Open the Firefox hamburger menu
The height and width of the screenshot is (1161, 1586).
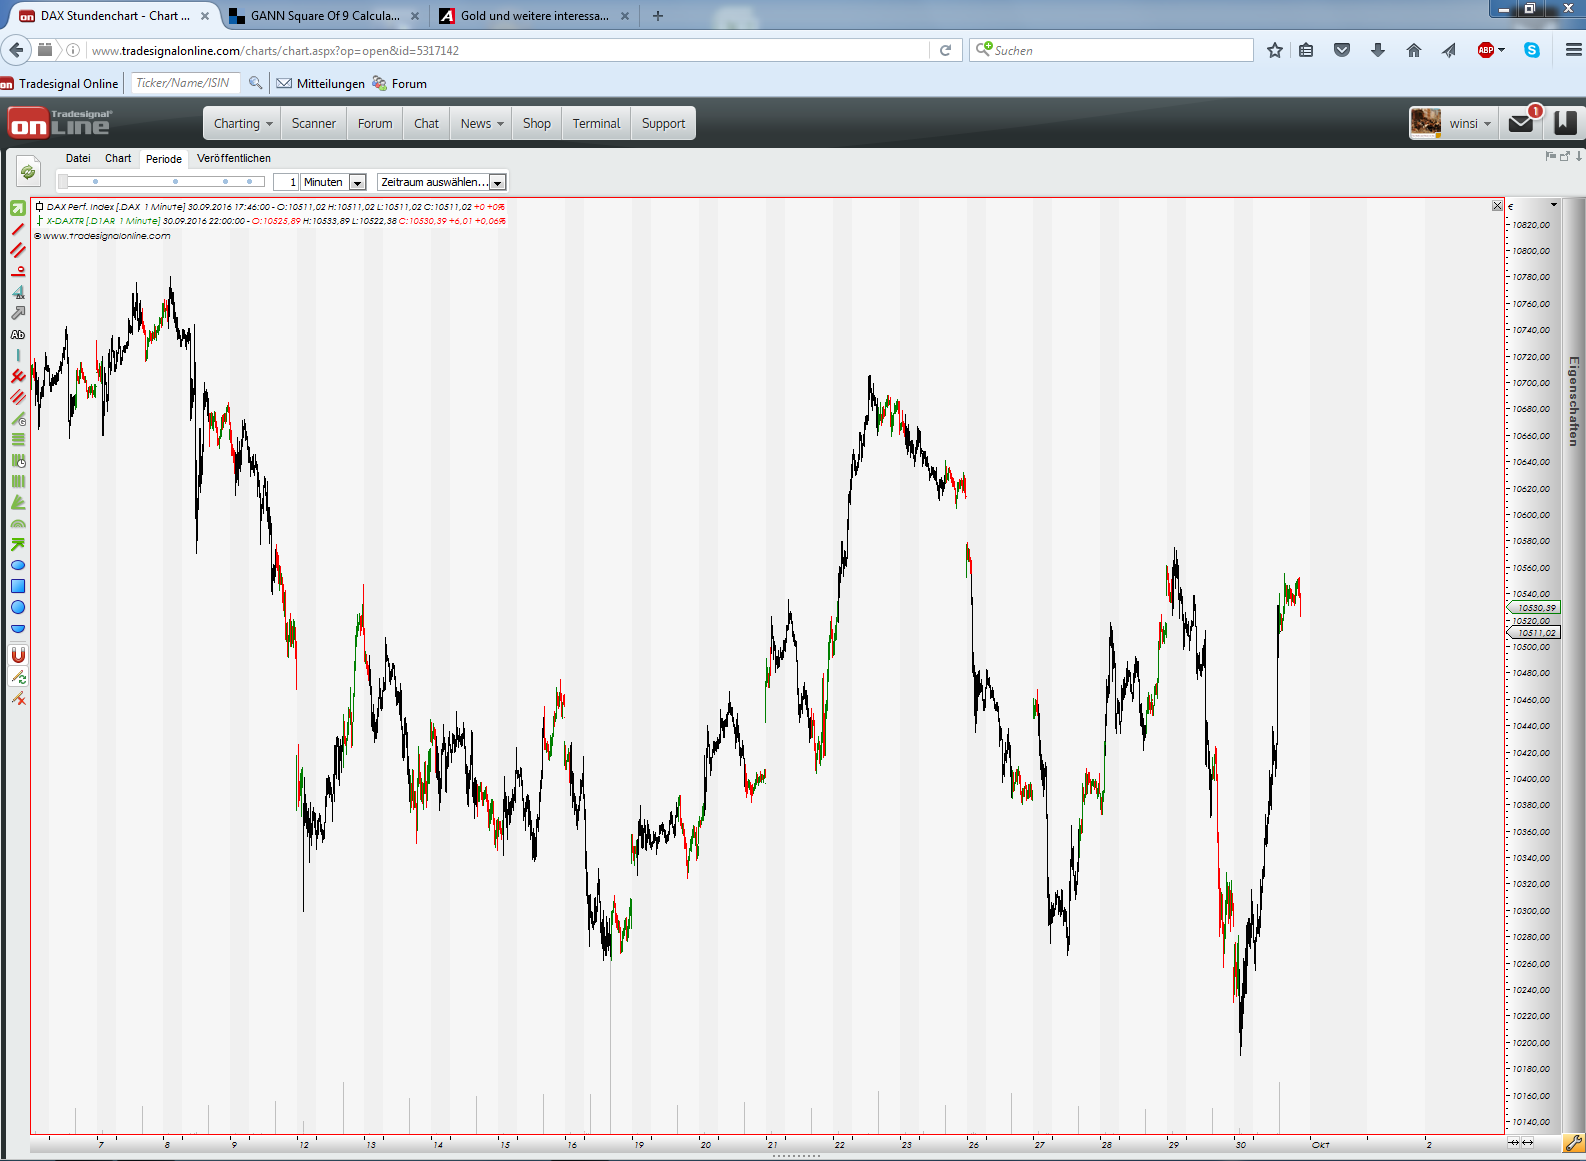[x=1573, y=50]
